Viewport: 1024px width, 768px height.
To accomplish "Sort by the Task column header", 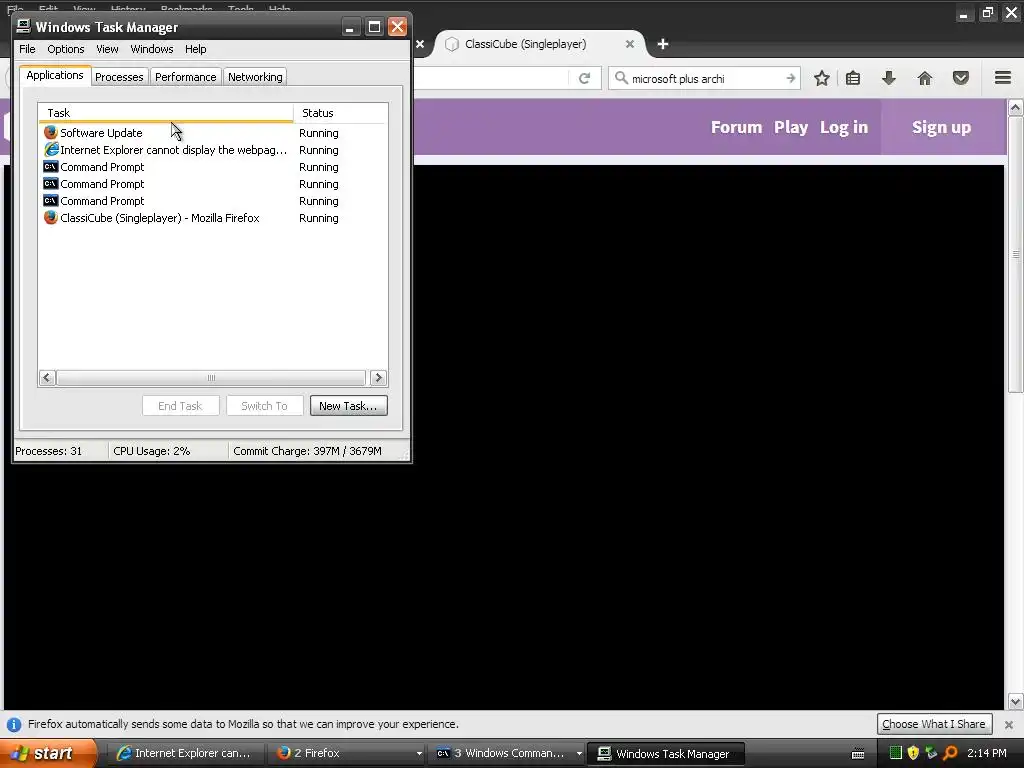I will tap(166, 113).
